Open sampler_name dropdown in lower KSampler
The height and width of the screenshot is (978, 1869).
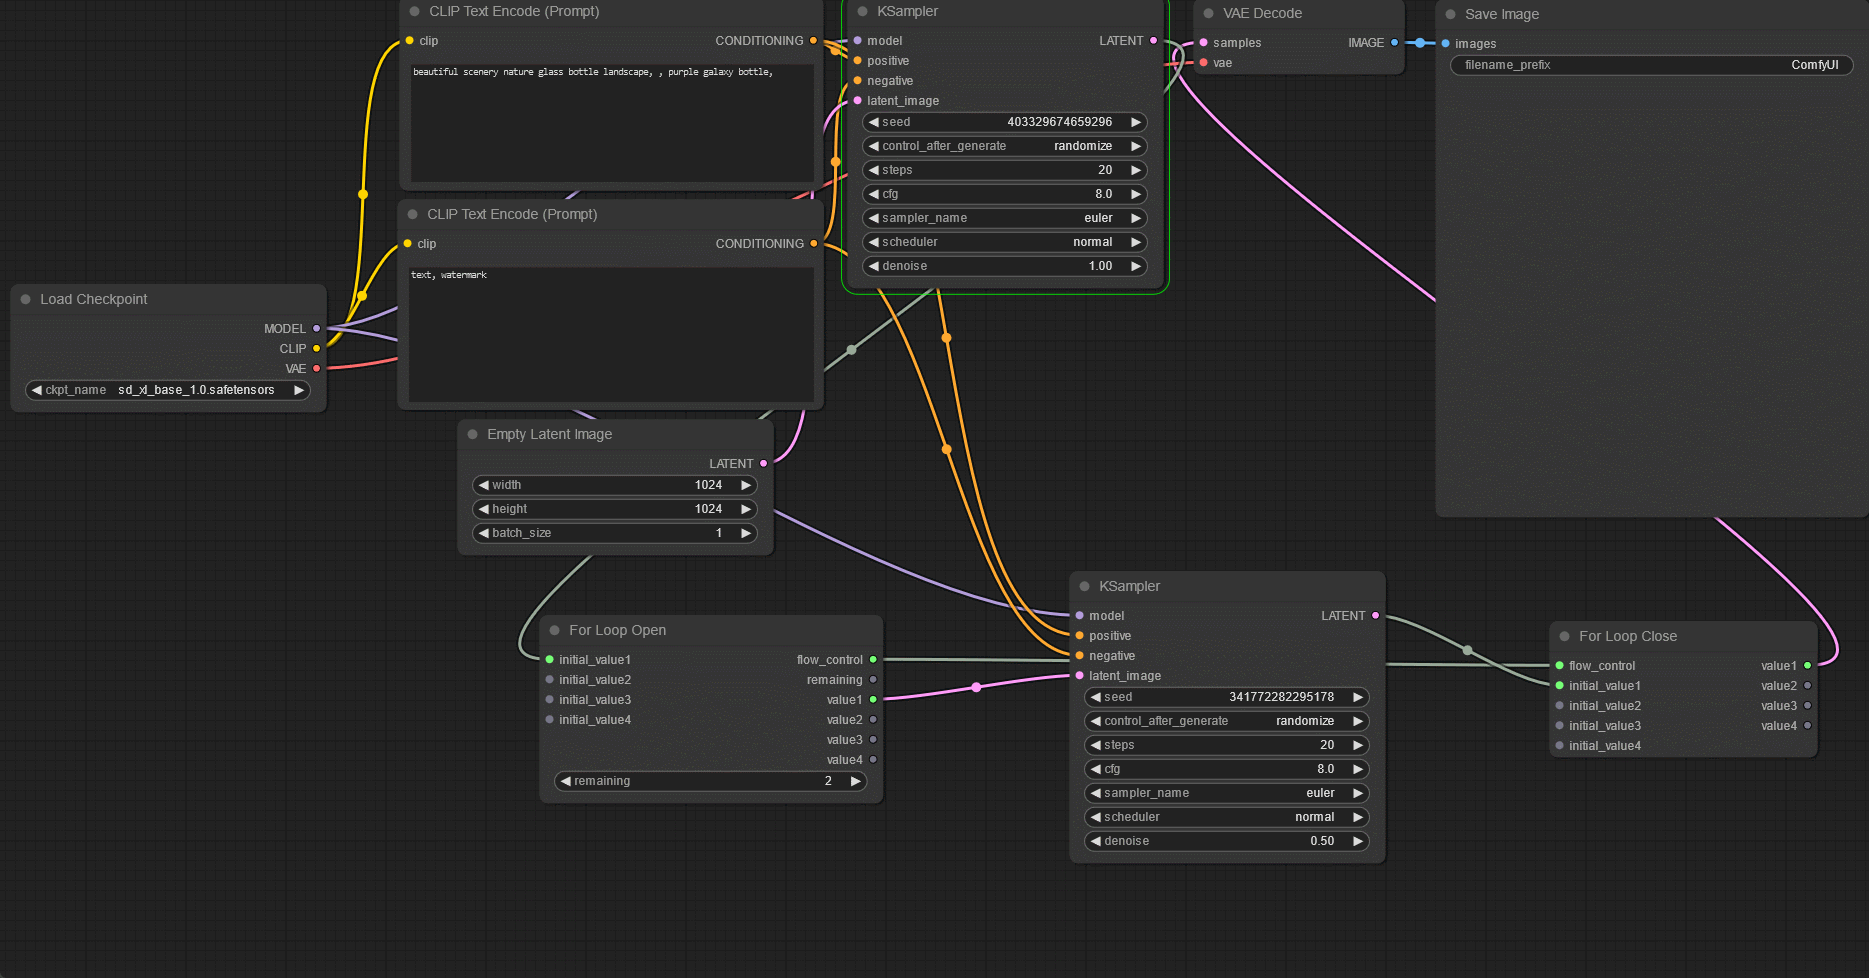[x=1227, y=793]
